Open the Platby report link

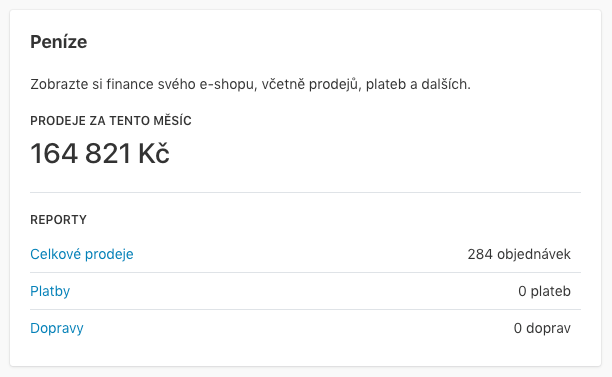click(50, 291)
